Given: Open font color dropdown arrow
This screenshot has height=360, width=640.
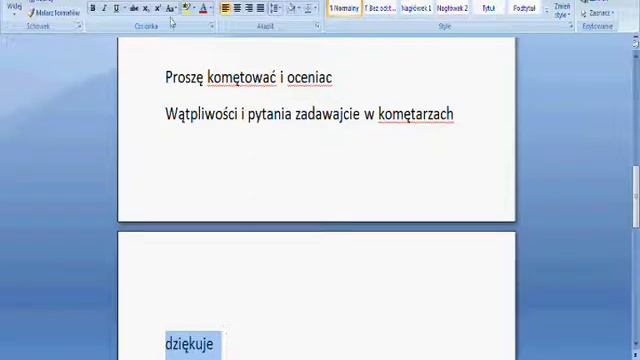Looking at the screenshot, I should pyautogui.click(x=211, y=8).
